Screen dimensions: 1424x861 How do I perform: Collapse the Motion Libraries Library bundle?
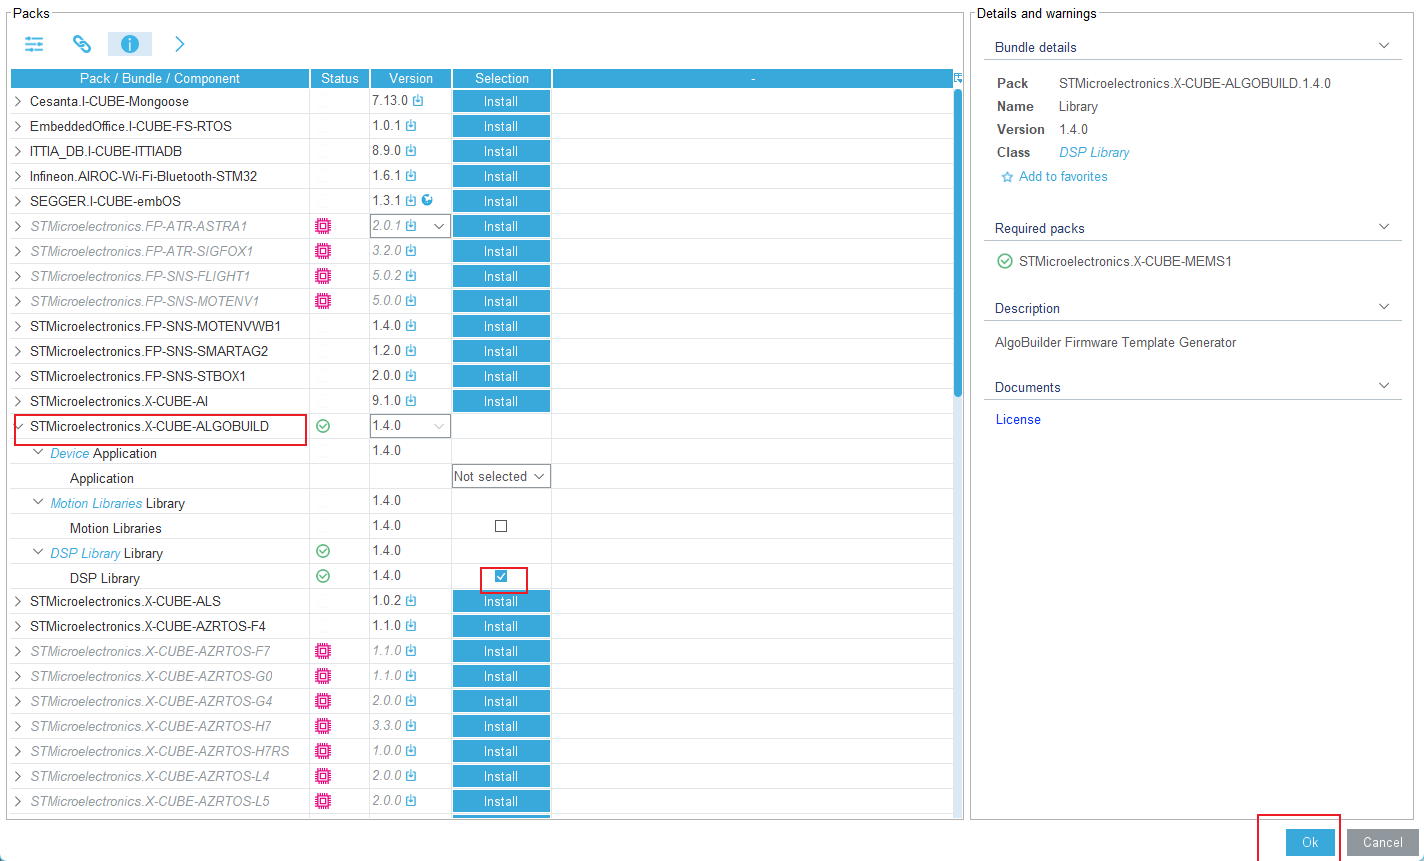click(x=38, y=503)
